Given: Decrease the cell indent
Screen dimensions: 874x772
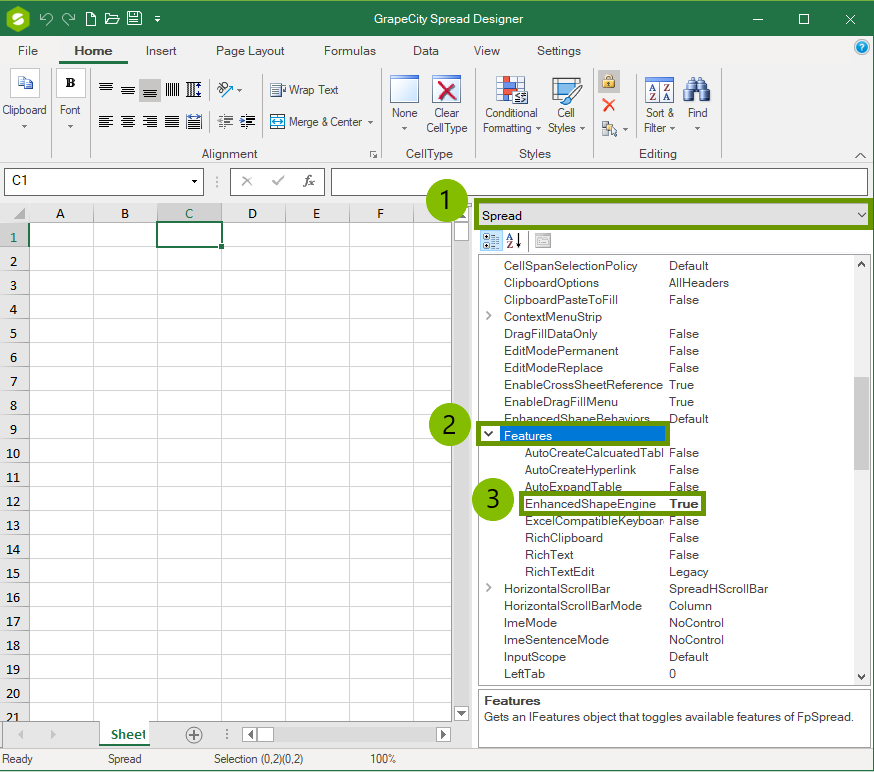Looking at the screenshot, I should click(x=225, y=122).
